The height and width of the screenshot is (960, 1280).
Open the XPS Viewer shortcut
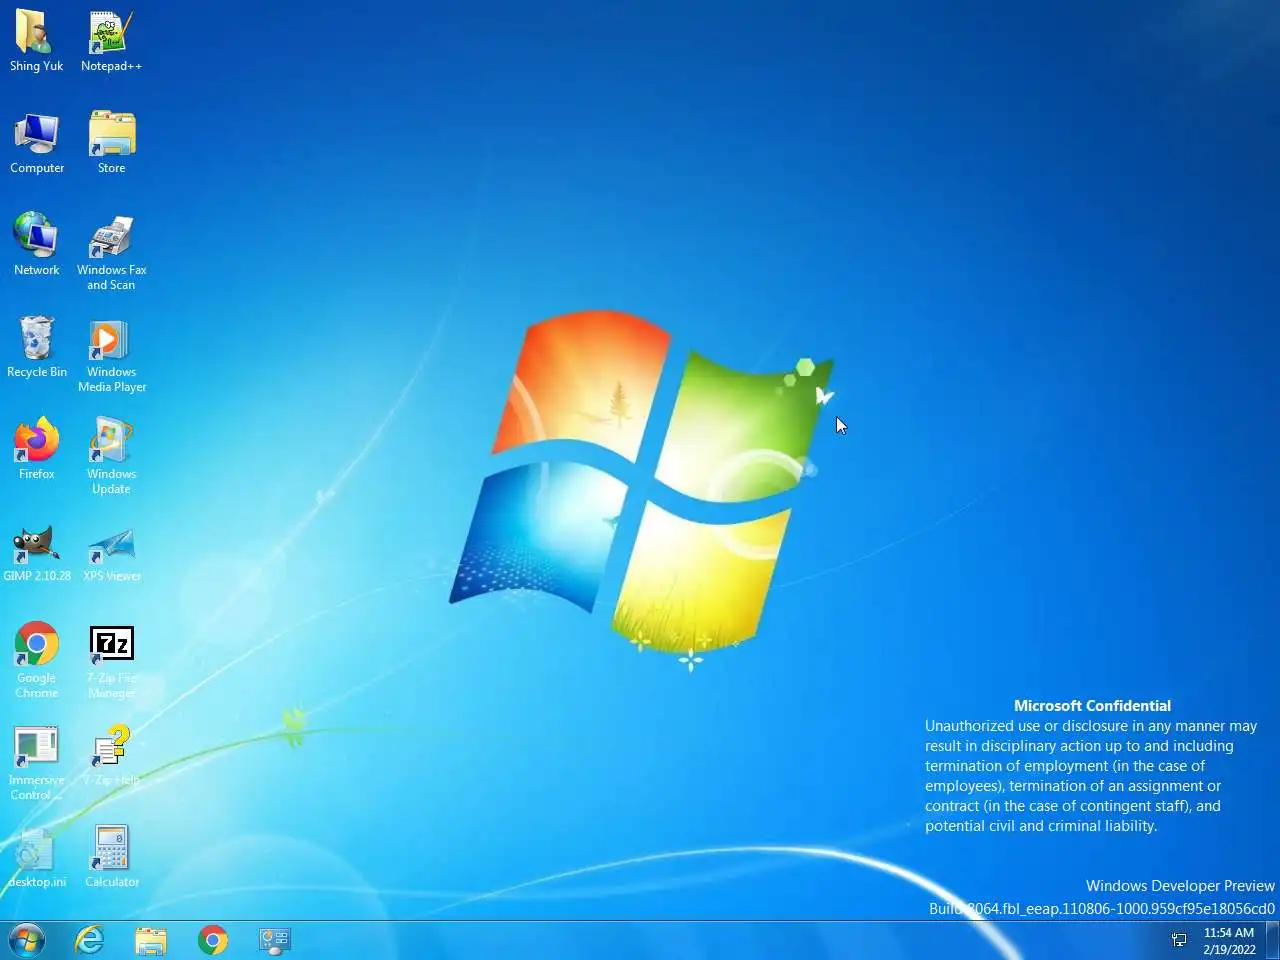pos(111,552)
